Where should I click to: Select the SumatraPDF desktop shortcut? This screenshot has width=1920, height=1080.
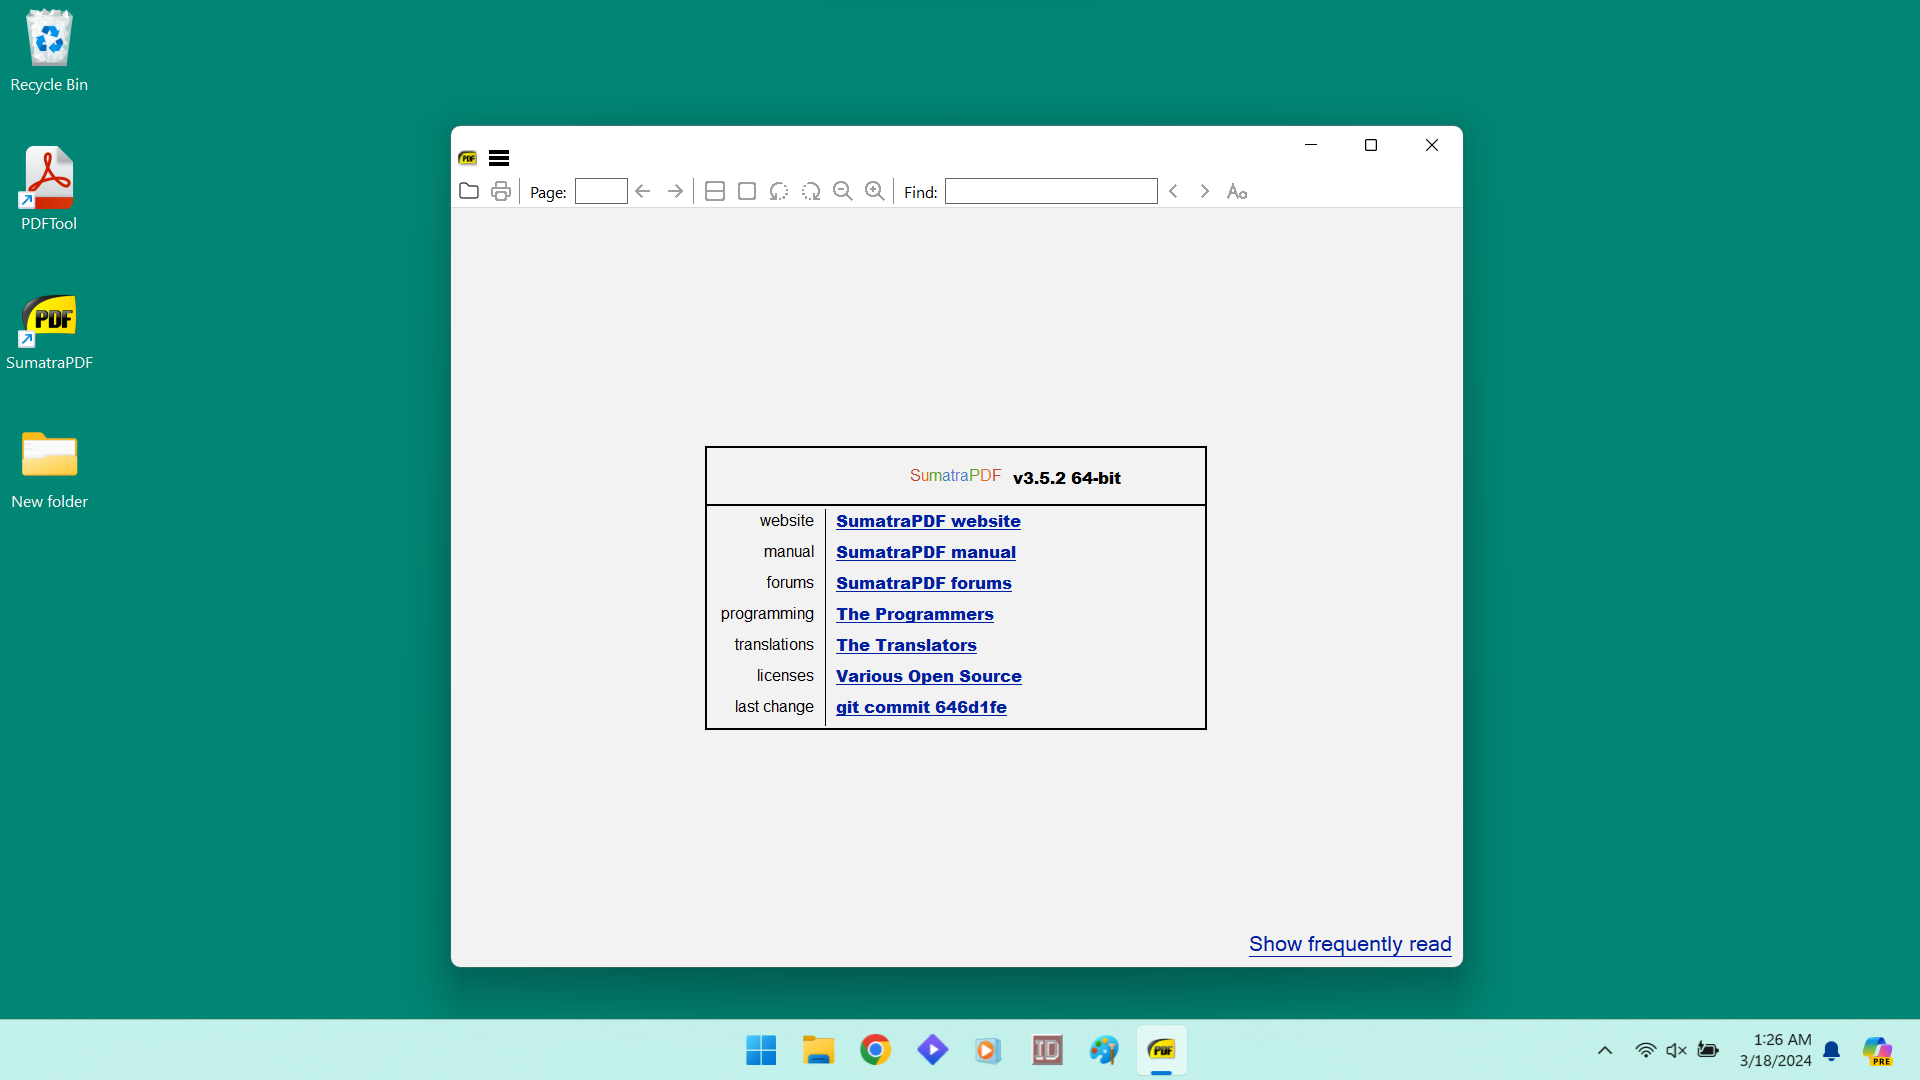[49, 331]
